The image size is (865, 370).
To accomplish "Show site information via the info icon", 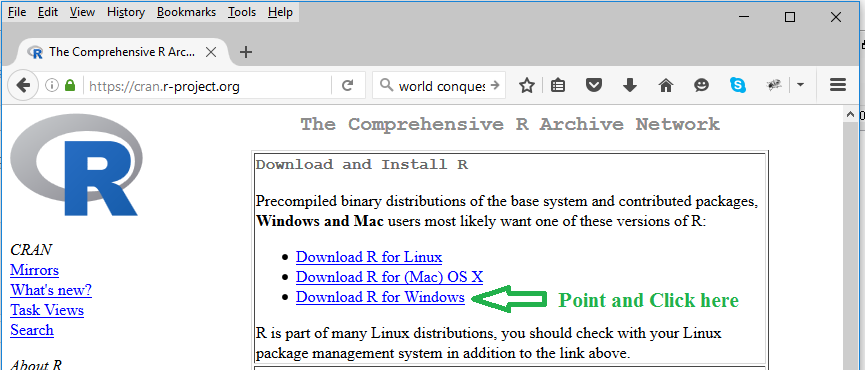I will (x=52, y=85).
